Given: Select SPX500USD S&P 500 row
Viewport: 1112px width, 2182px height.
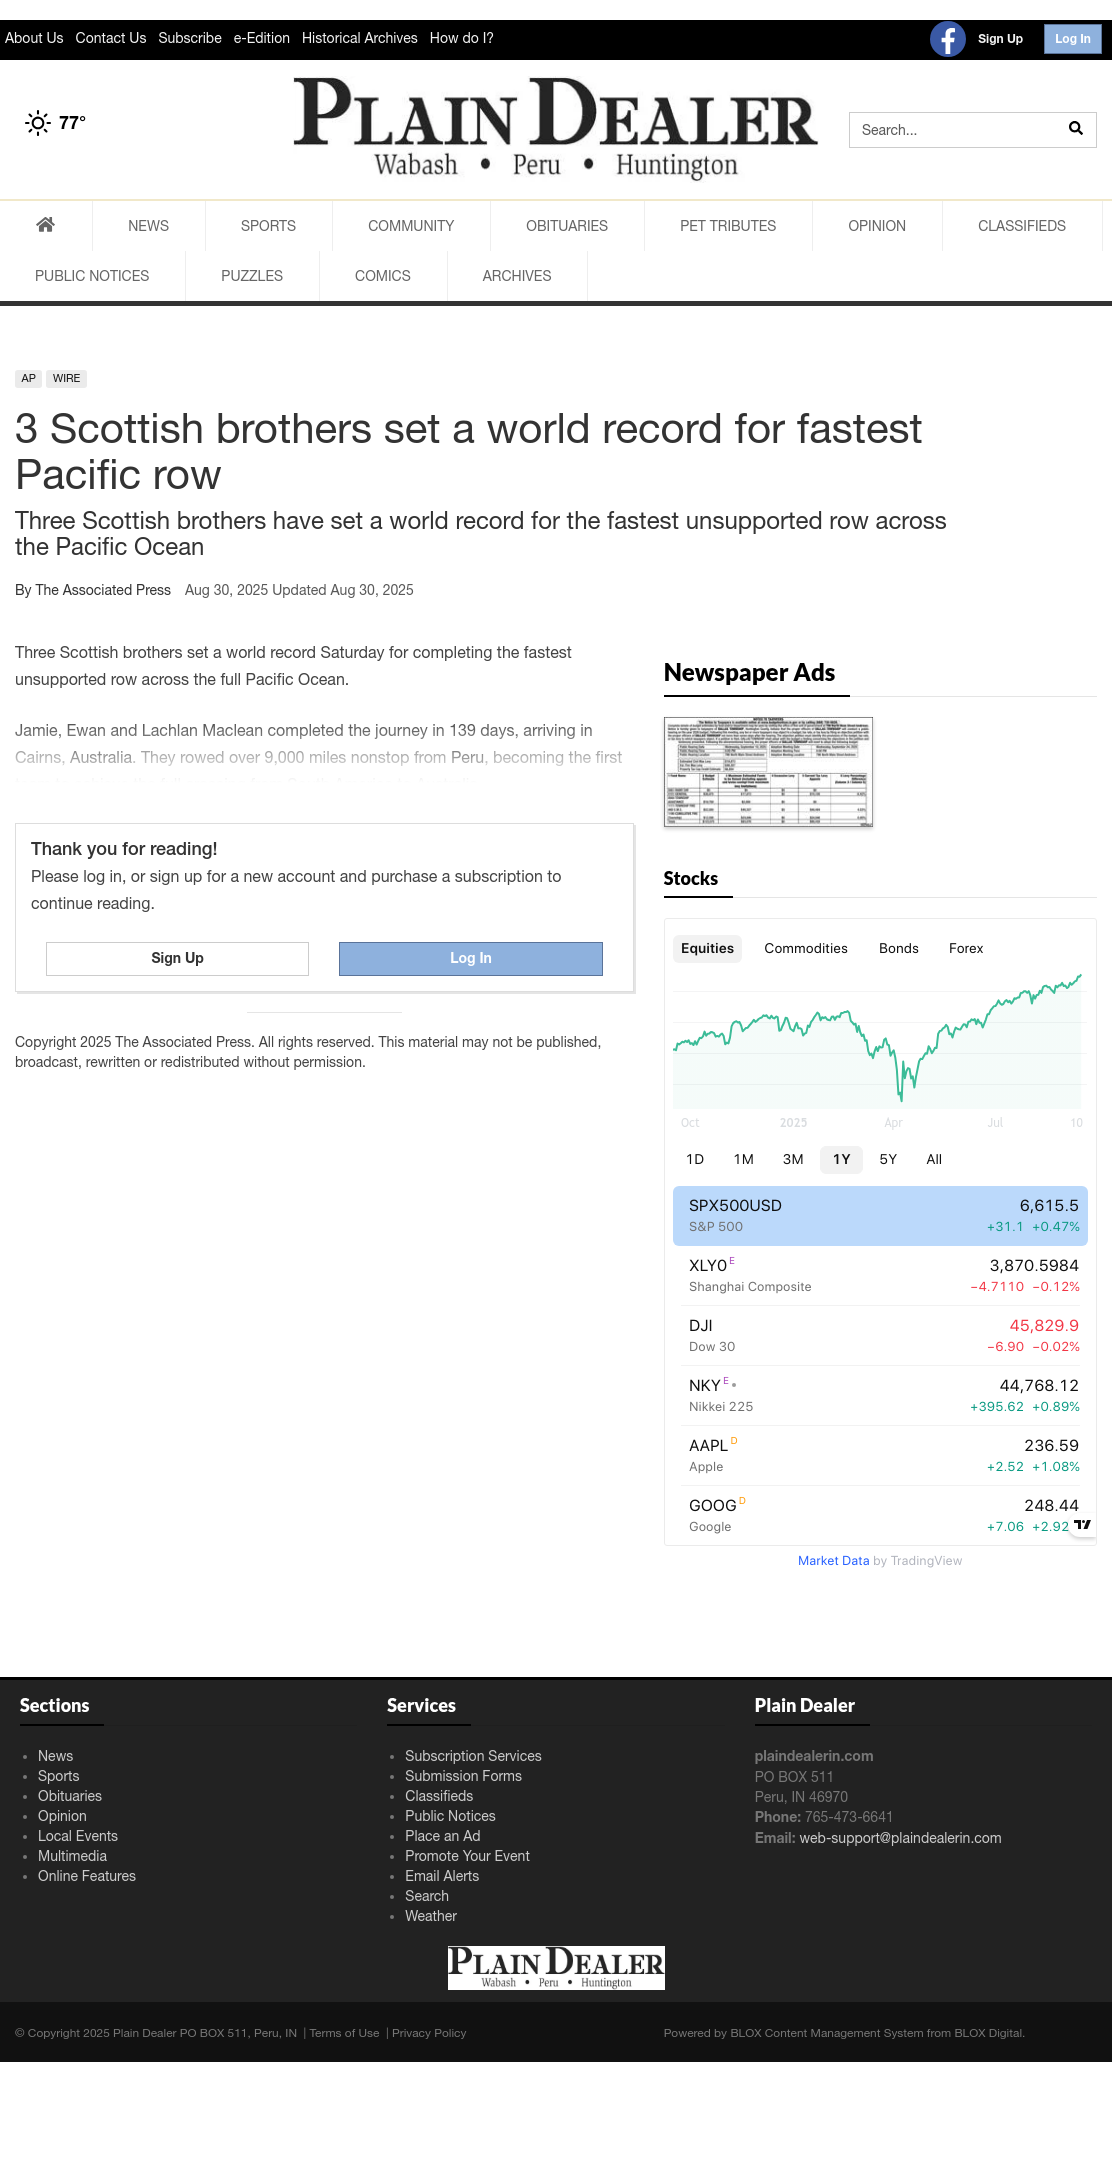Looking at the screenshot, I should point(880,1216).
